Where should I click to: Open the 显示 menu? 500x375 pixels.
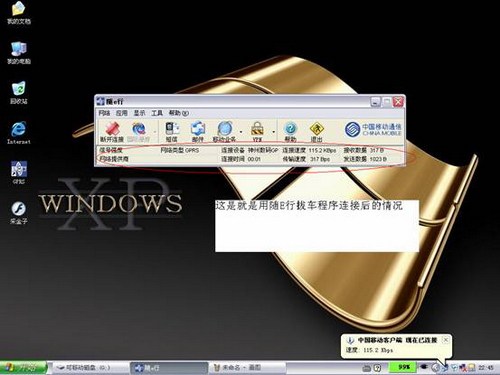[139, 113]
